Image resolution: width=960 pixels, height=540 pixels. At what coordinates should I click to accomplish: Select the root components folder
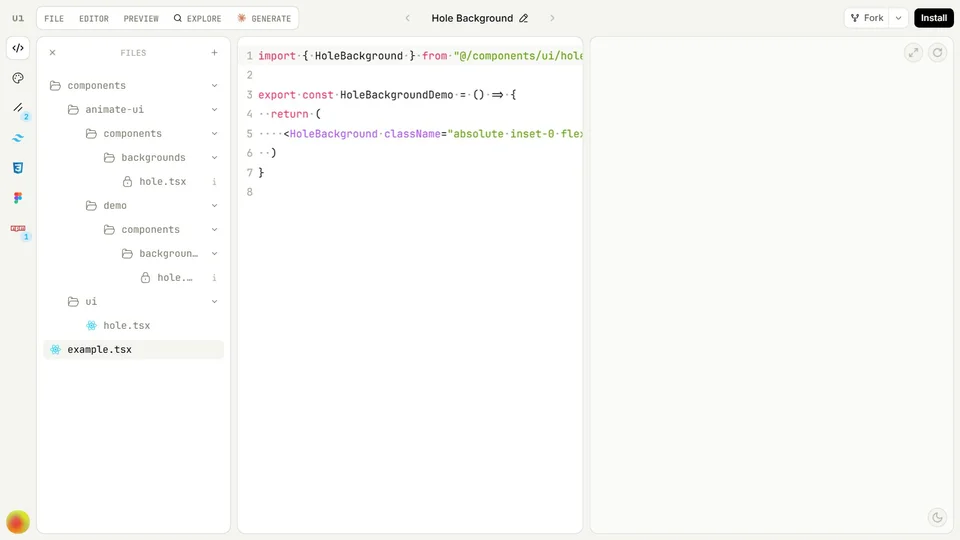pyautogui.click(x=133, y=86)
